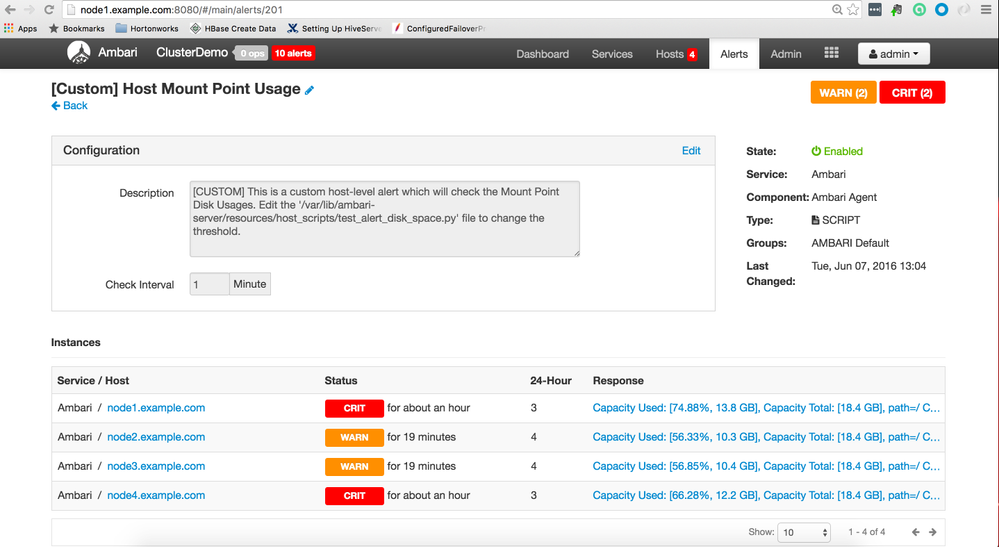This screenshot has width=999, height=547.
Task: Click Edit in the Configuration panel
Action: [691, 151]
